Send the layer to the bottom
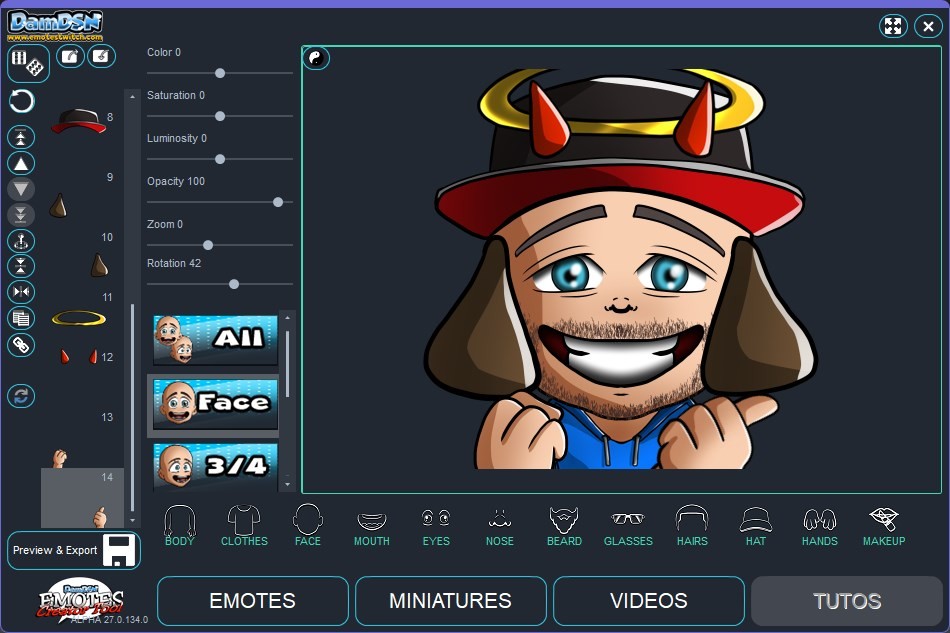 [x=21, y=214]
